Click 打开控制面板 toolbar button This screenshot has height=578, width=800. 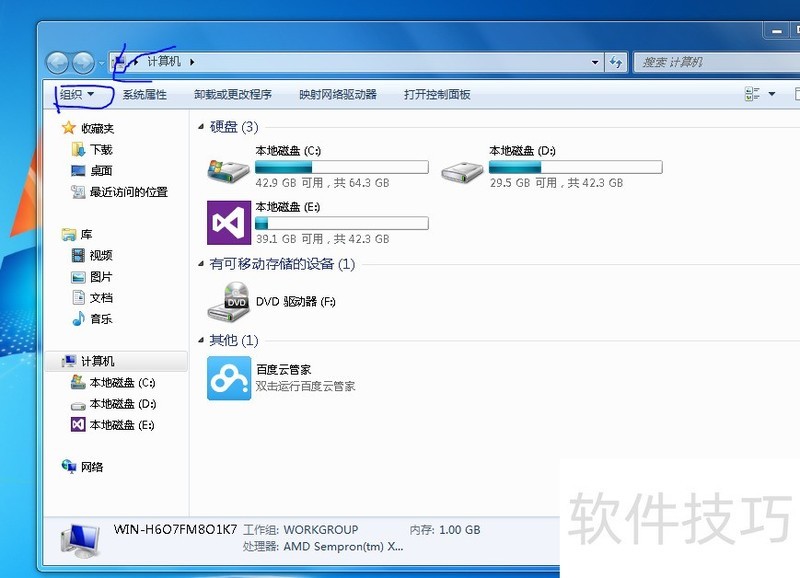point(437,95)
